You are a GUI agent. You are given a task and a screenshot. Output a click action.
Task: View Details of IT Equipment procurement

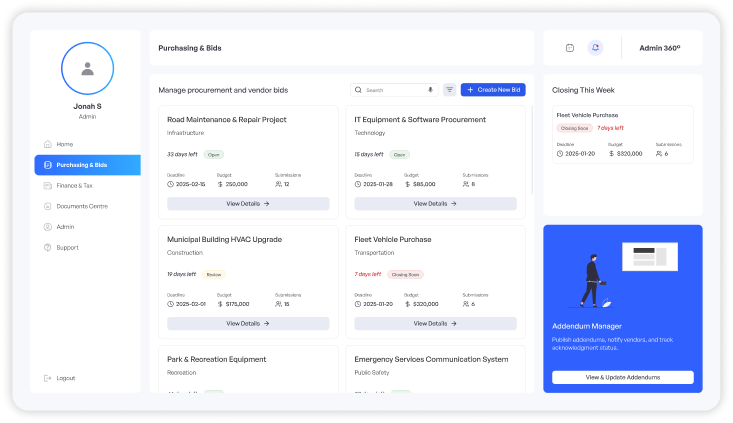pos(435,204)
